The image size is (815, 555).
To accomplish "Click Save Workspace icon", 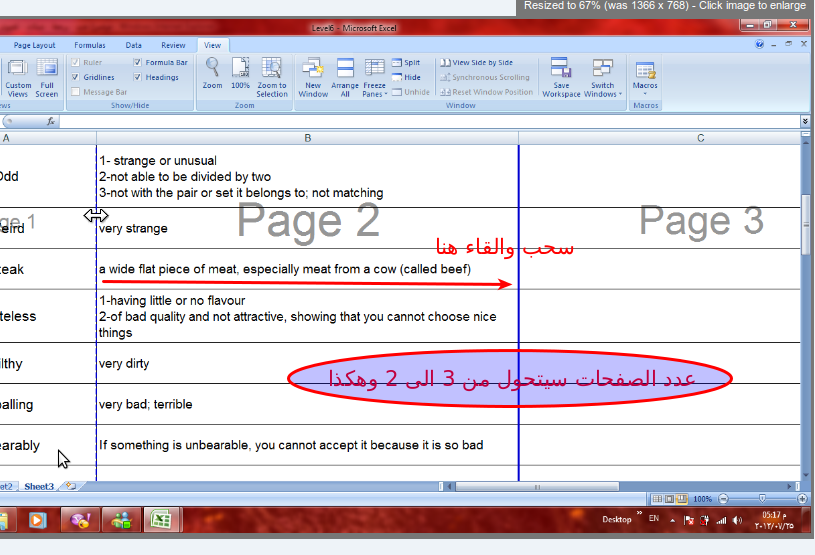I will point(561,77).
